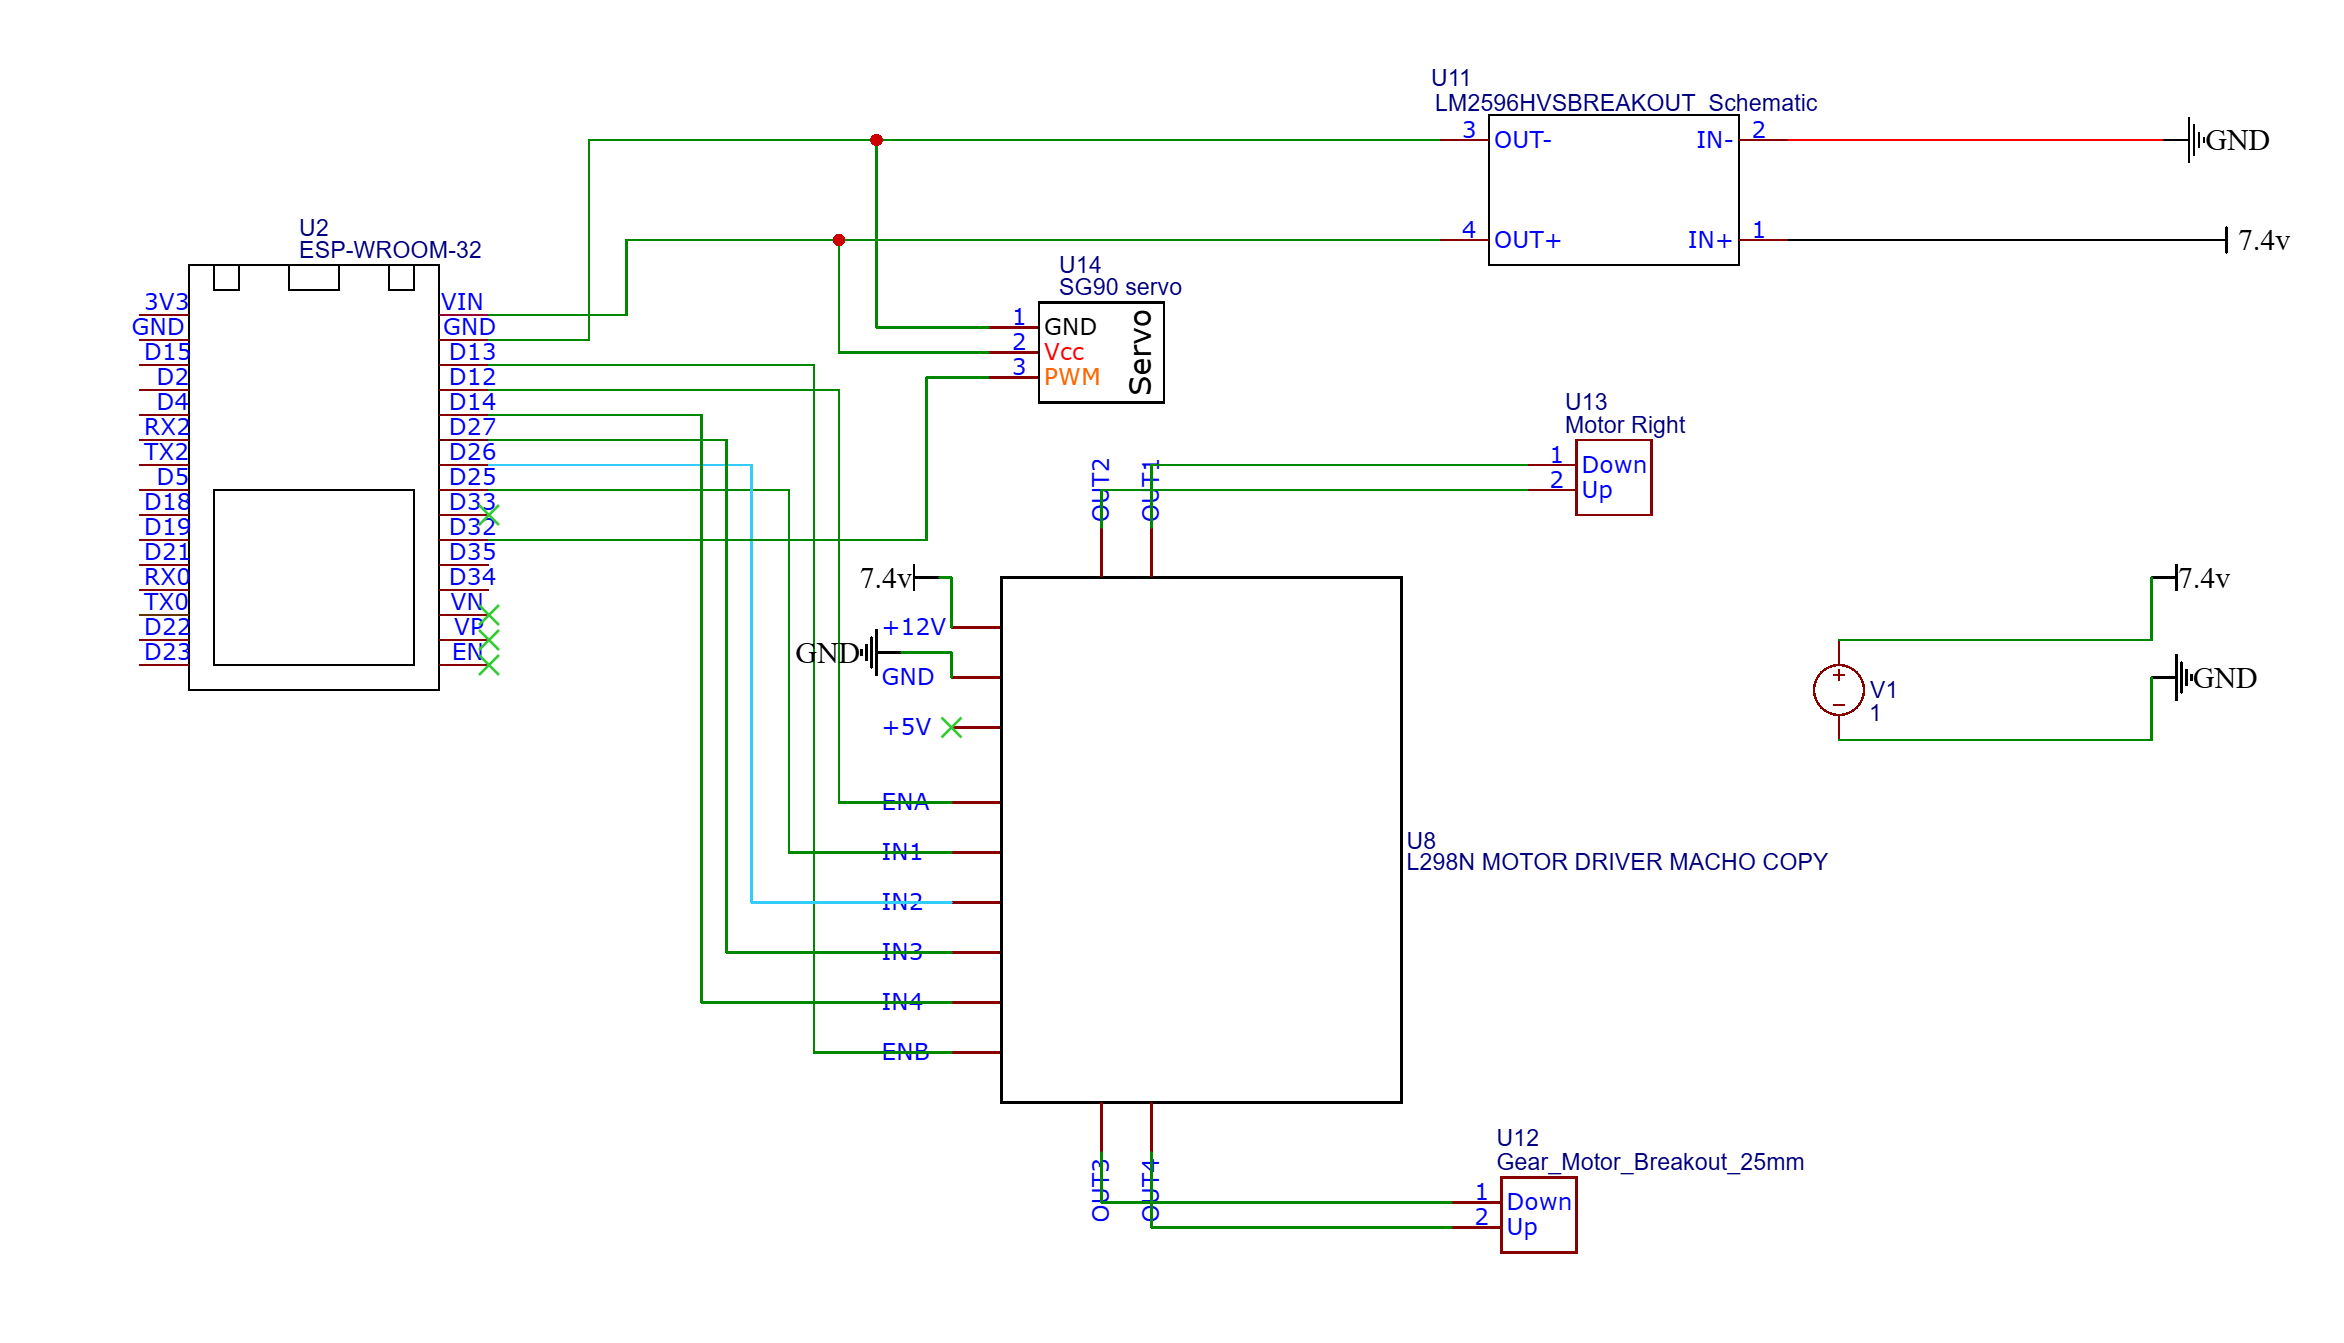Select the LM2596HVSBREAKOUT_Schematic label
2344x1343 pixels.
[1625, 103]
